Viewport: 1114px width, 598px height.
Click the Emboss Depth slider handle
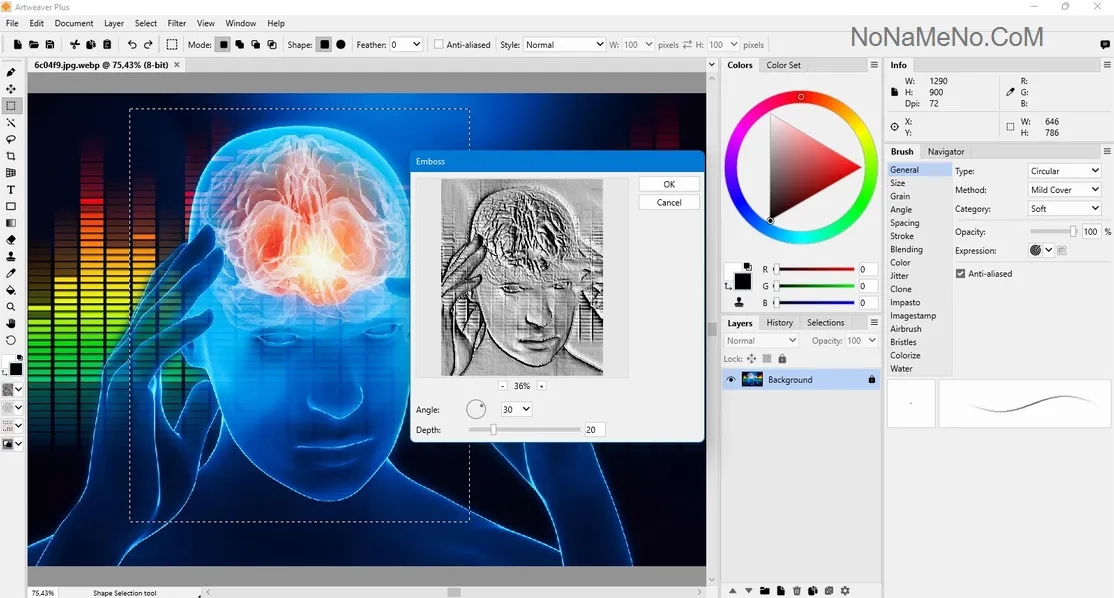tap(493, 430)
